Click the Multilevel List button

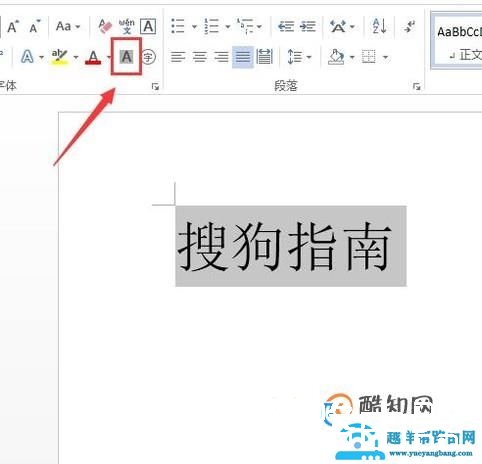pyautogui.click(x=245, y=26)
